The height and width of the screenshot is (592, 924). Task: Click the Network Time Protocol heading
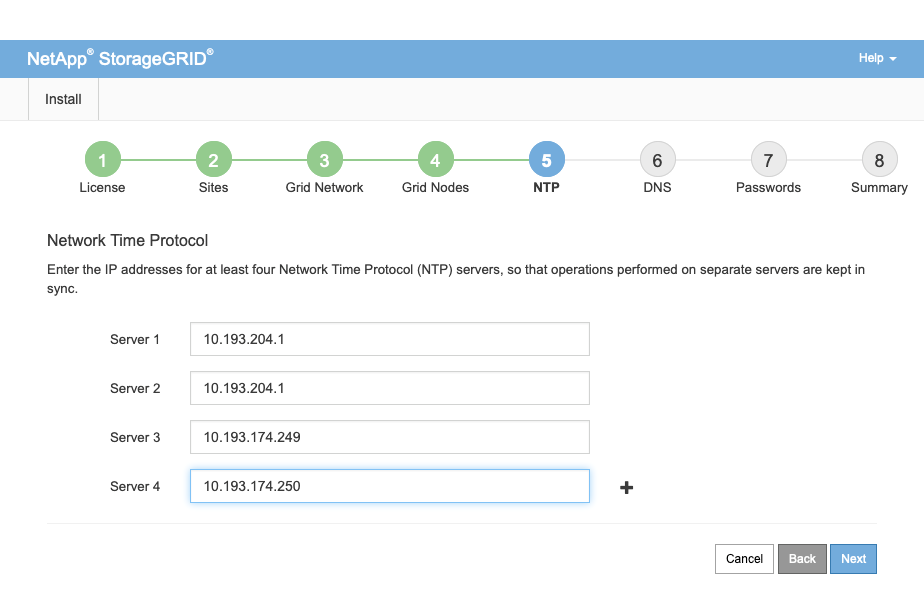(127, 241)
